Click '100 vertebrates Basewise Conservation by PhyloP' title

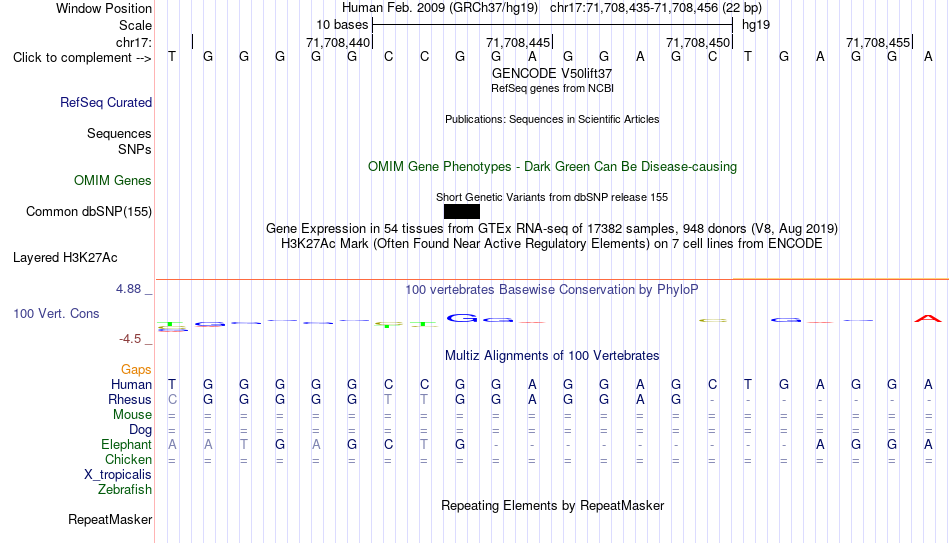[x=552, y=290]
